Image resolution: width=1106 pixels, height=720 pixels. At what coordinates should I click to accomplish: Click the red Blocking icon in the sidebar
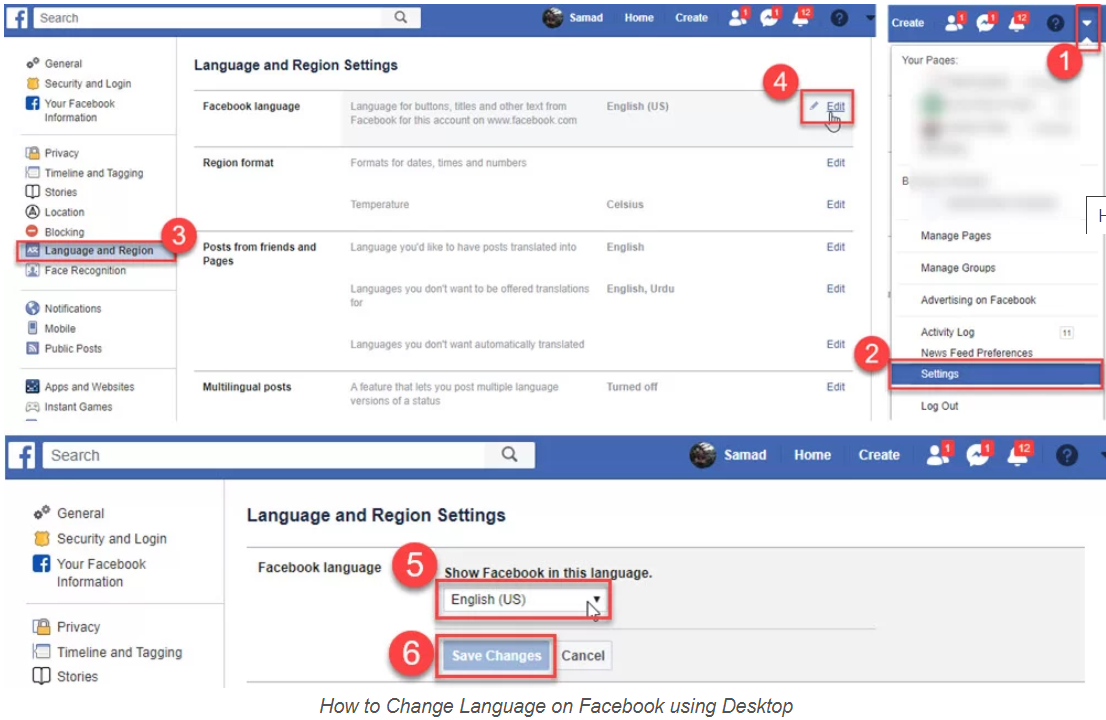(32, 231)
